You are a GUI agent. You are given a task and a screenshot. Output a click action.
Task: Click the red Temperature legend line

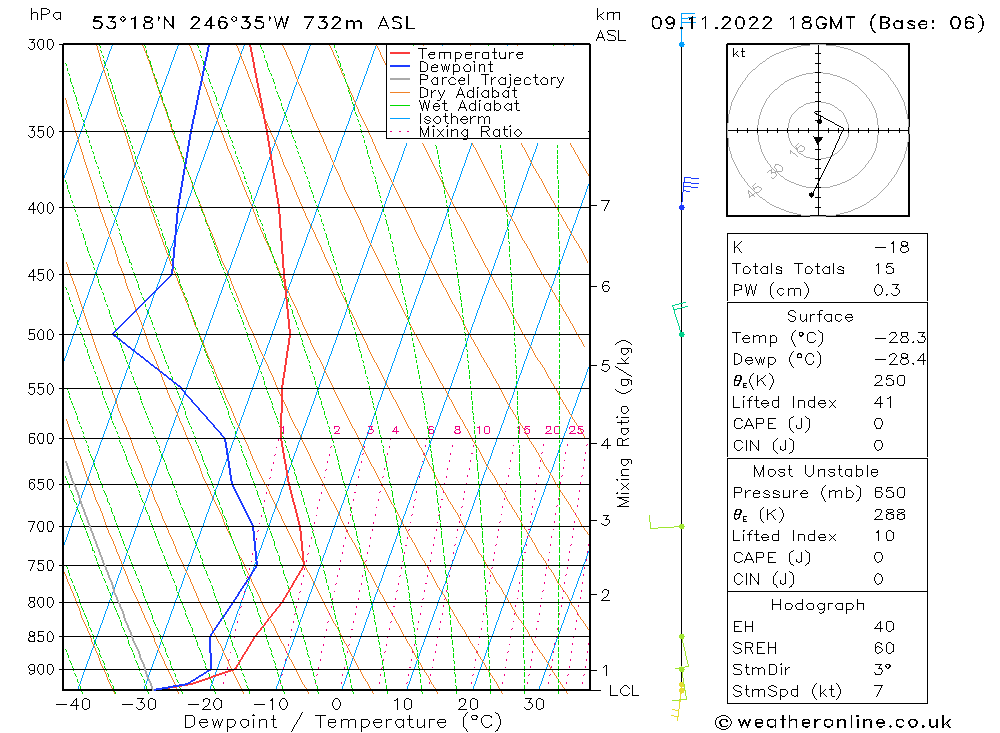[399, 54]
